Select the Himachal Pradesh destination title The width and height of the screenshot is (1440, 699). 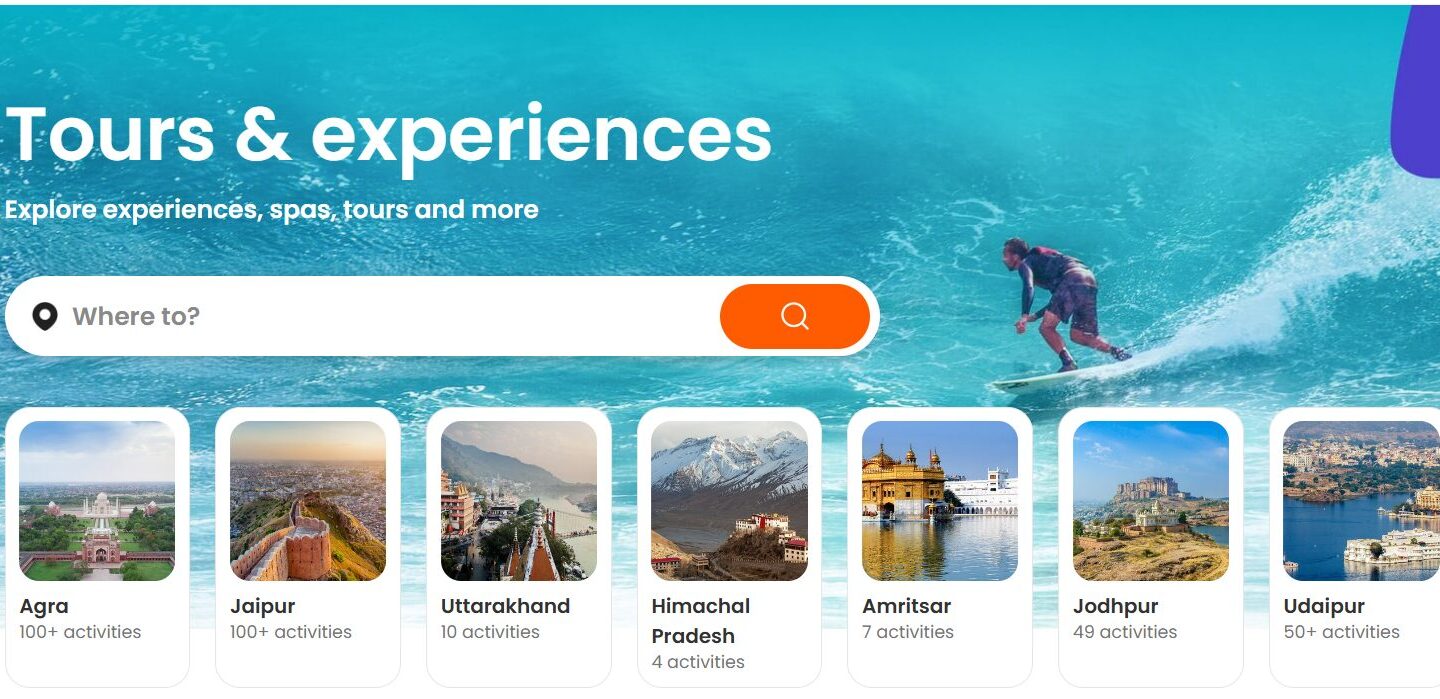(x=700, y=621)
